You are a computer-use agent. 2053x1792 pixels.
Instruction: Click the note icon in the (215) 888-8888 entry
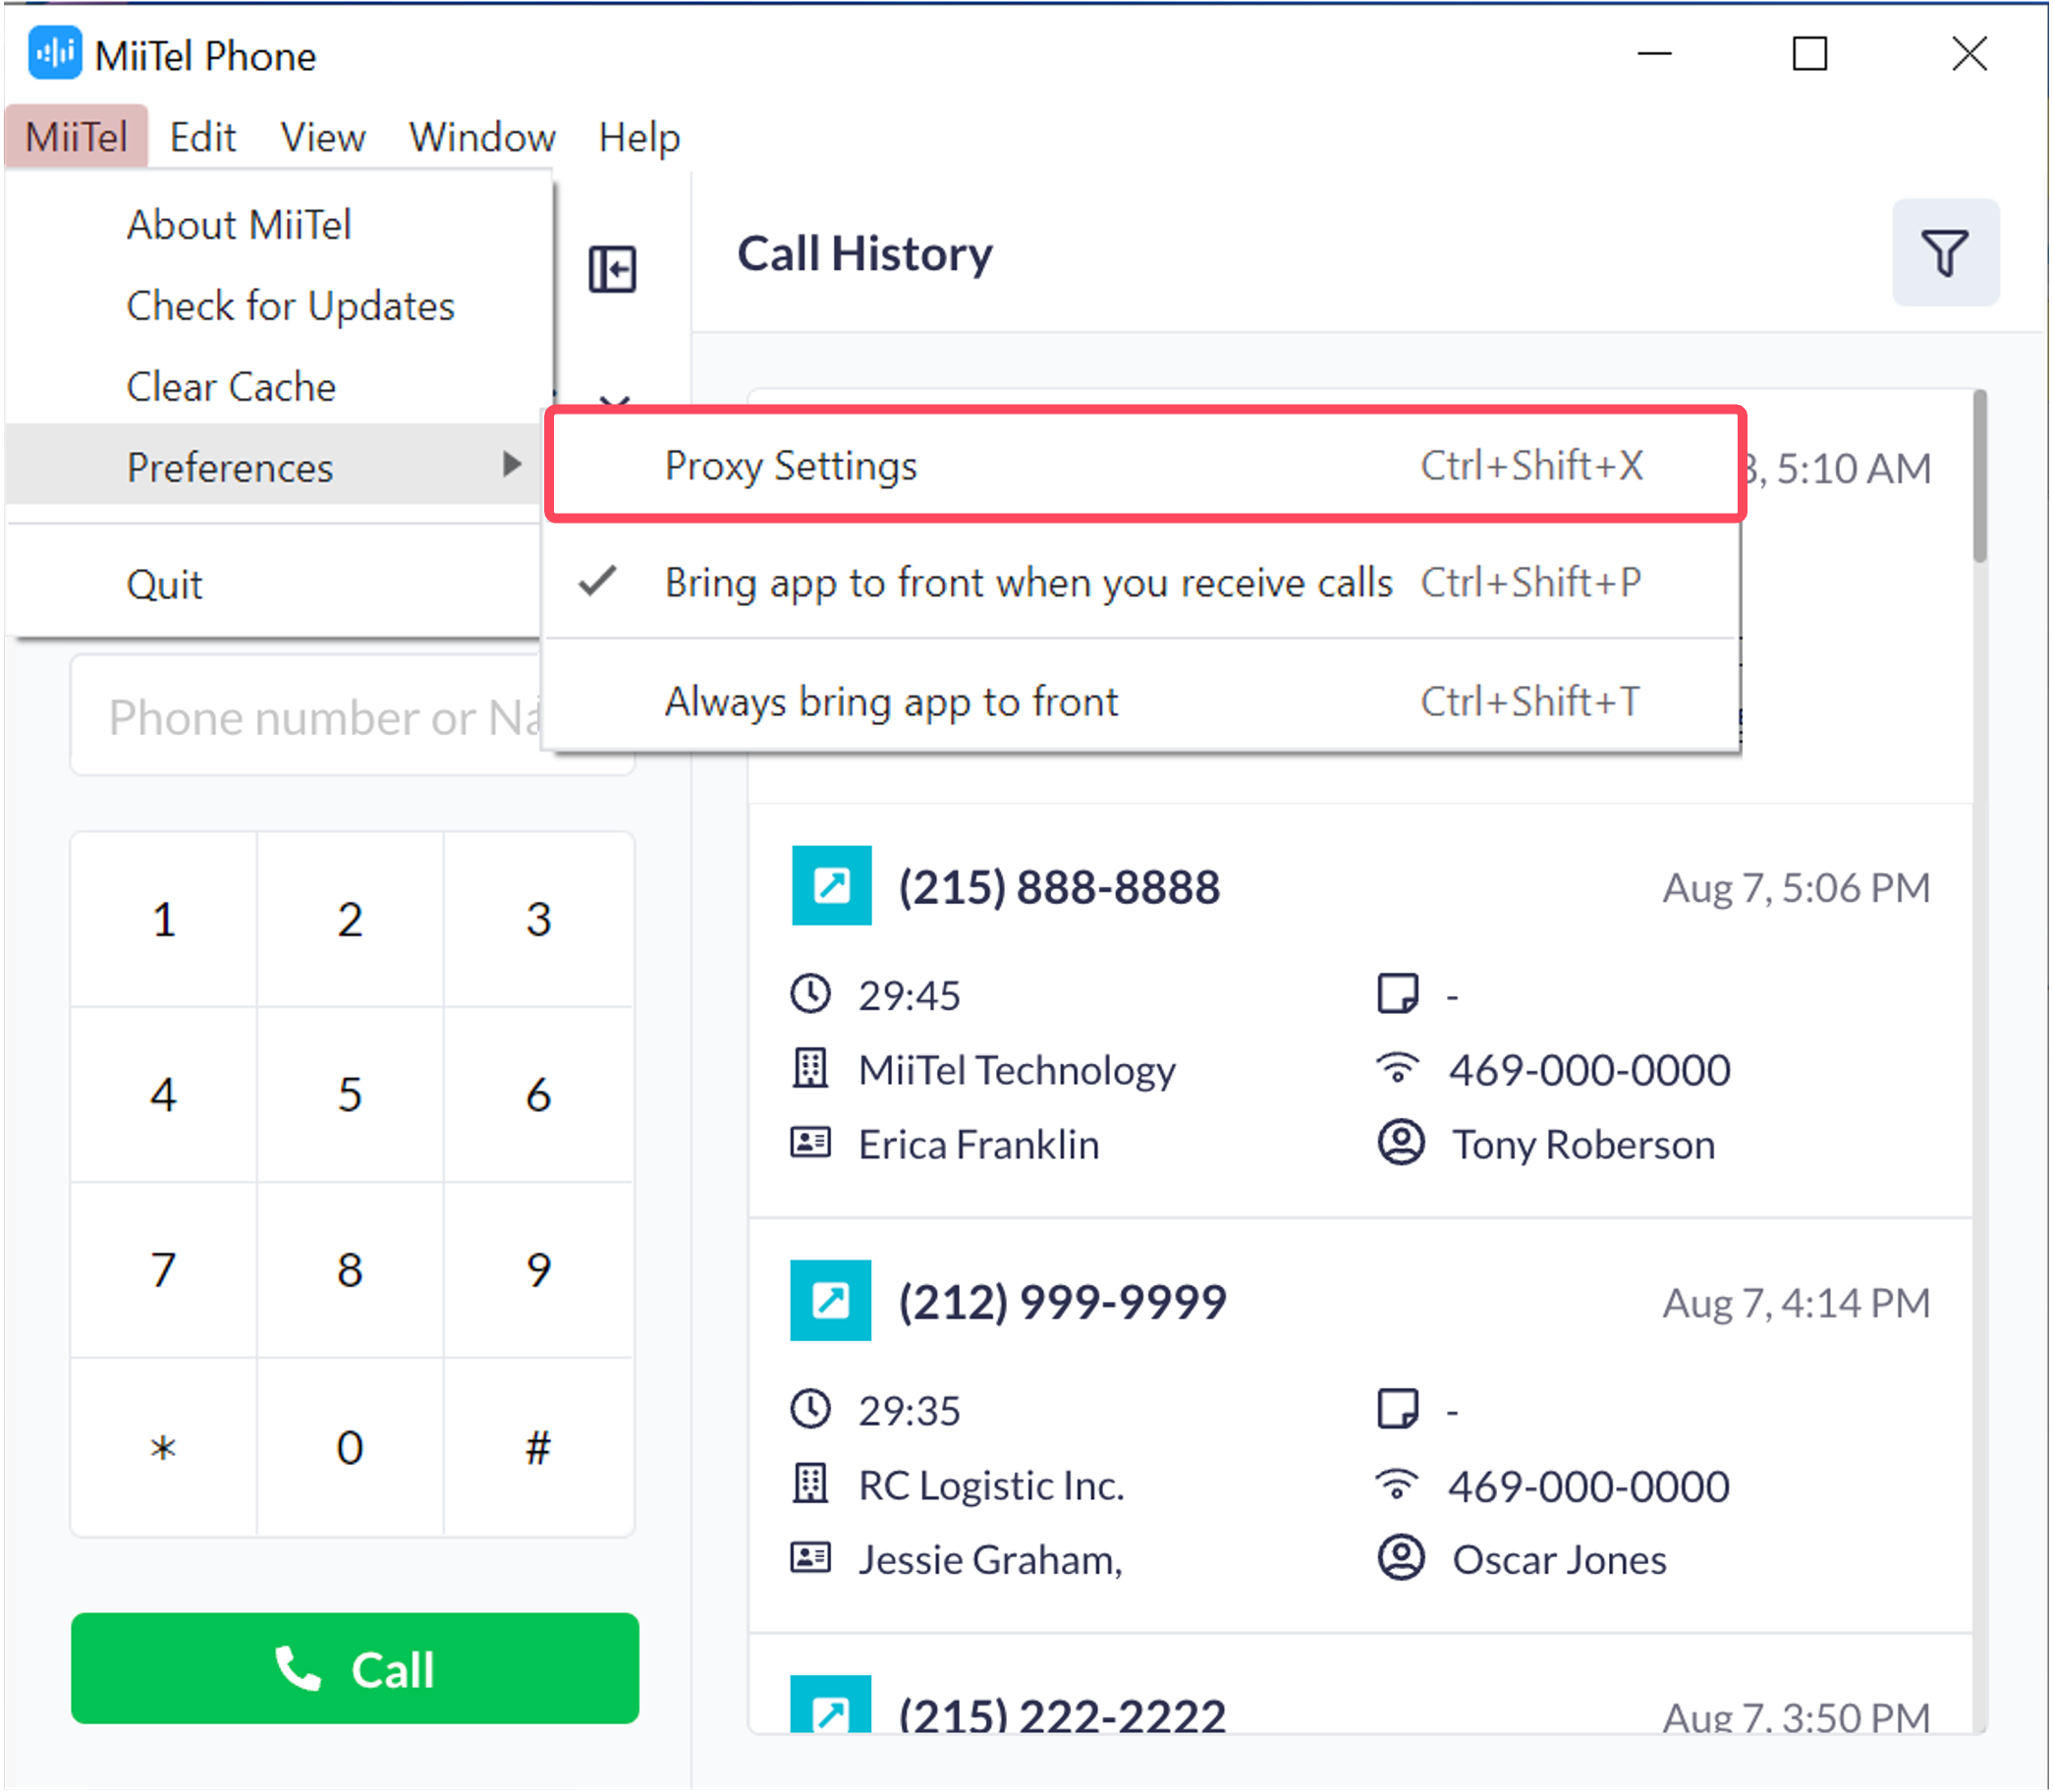coord(1397,994)
